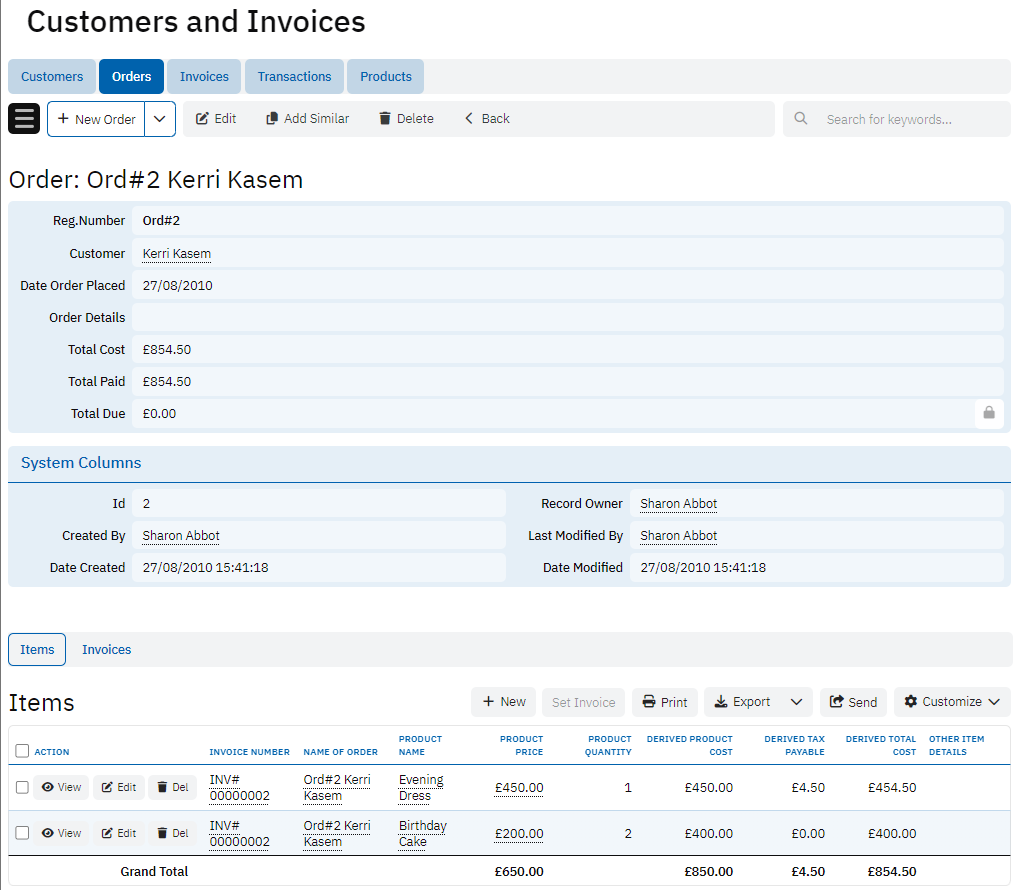Open the Products tab
This screenshot has height=890, width=1017.
(x=386, y=77)
